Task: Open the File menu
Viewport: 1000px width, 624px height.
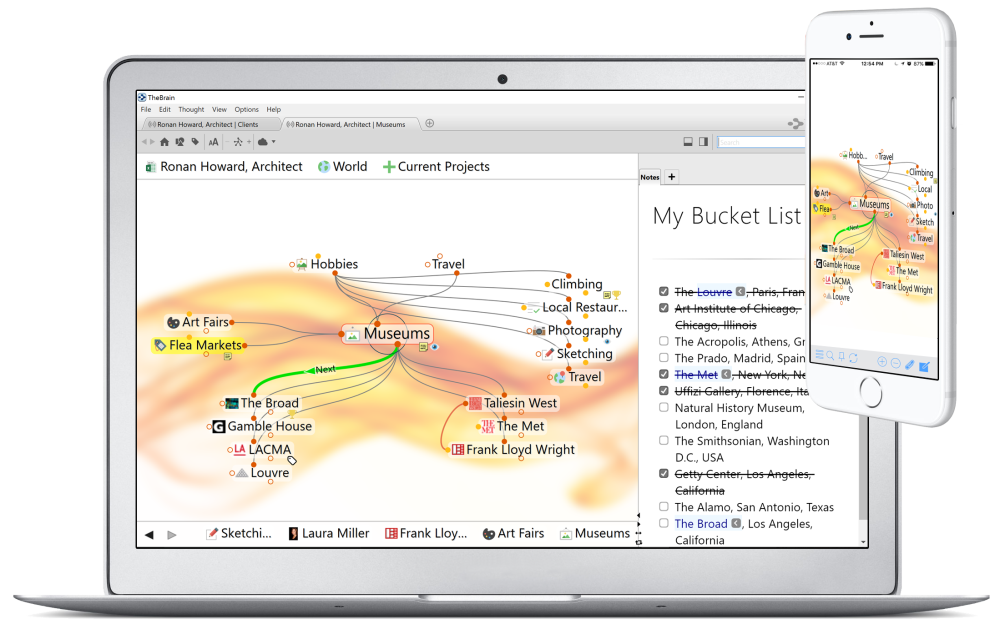Action: tap(146, 109)
